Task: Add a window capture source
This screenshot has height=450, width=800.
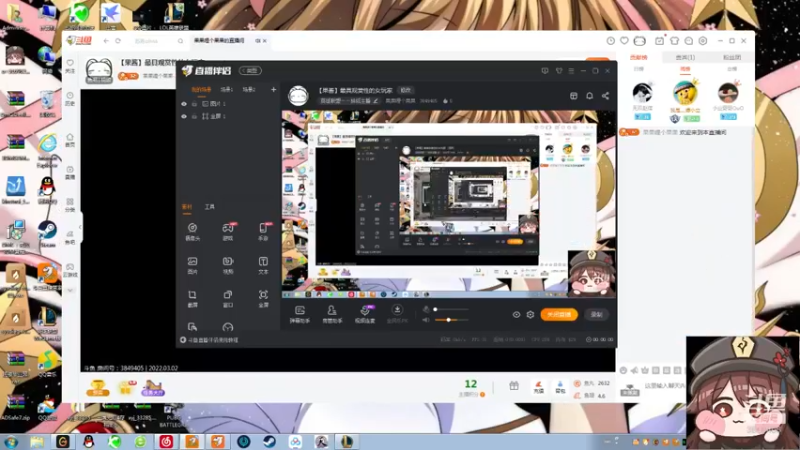Action: [x=228, y=298]
